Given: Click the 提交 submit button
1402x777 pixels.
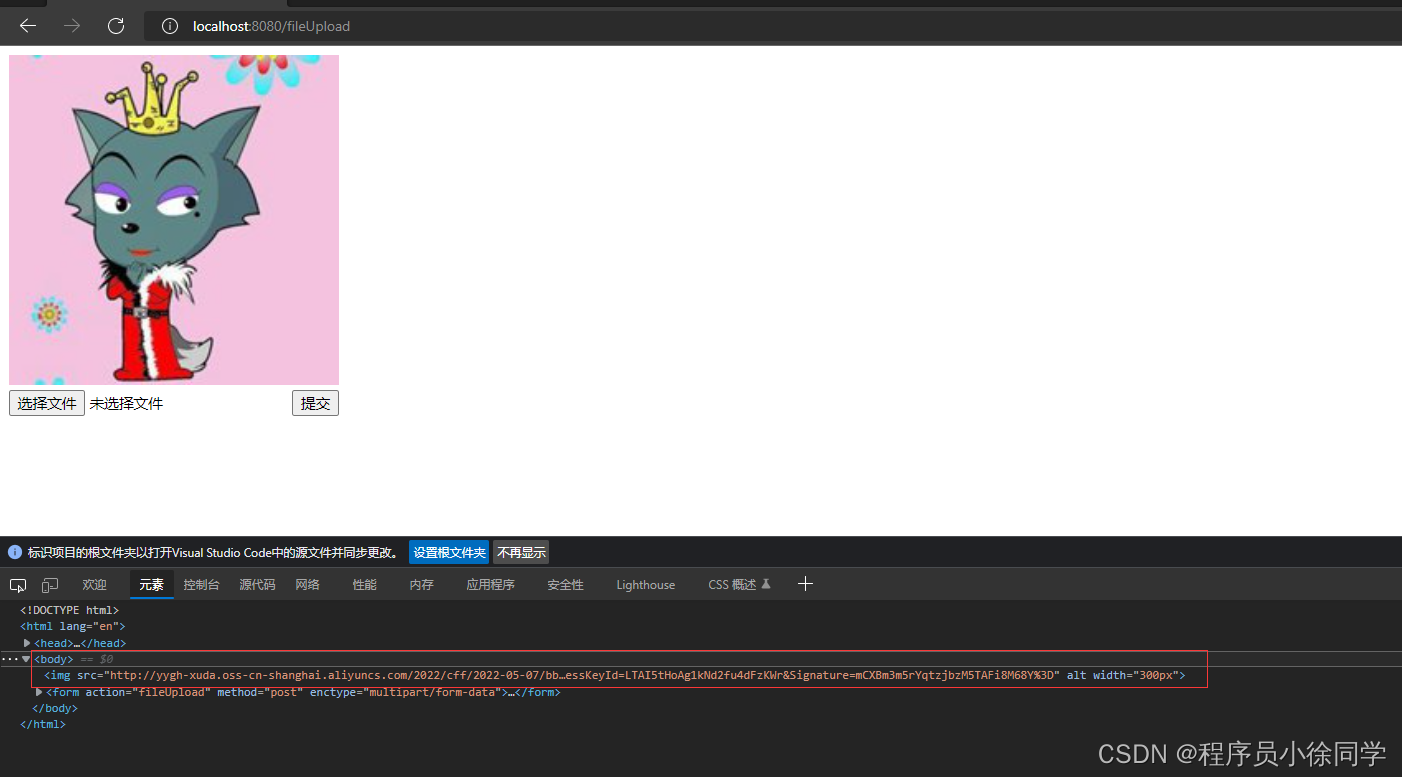Looking at the screenshot, I should point(314,402).
